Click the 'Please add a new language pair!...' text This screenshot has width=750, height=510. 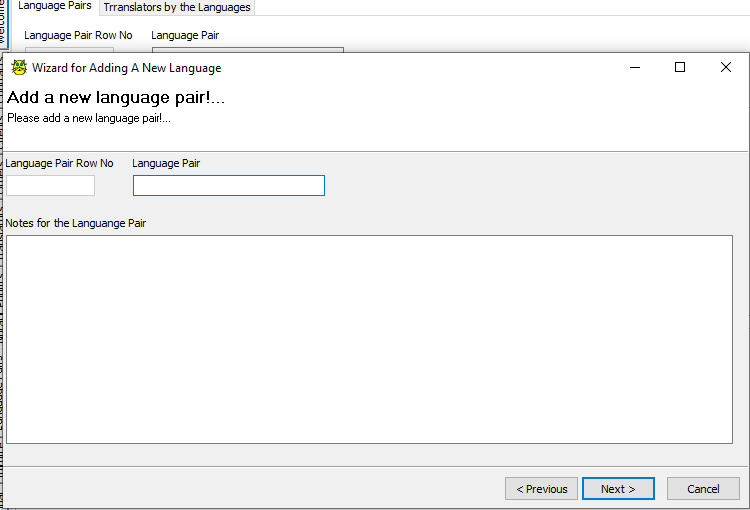[89, 118]
